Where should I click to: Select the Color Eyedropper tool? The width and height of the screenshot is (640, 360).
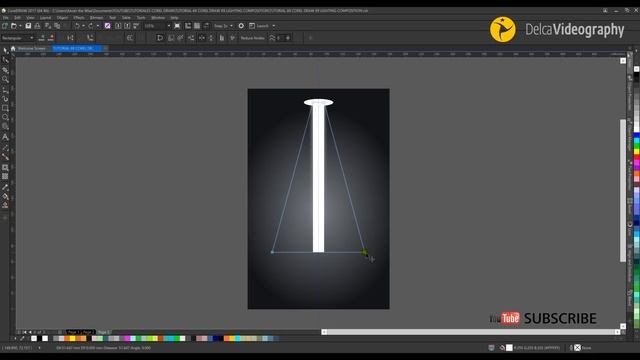[5, 187]
